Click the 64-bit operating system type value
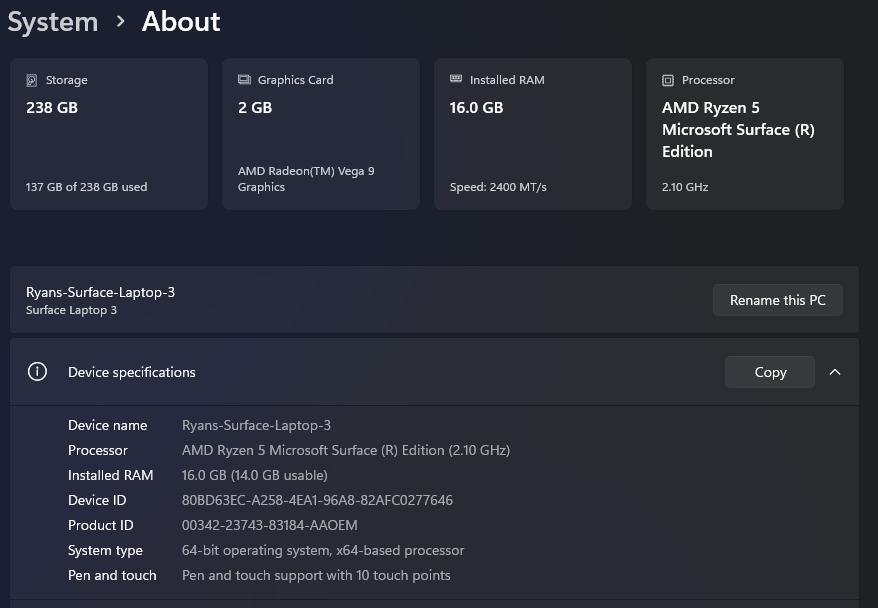878x608 pixels. [x=323, y=550]
